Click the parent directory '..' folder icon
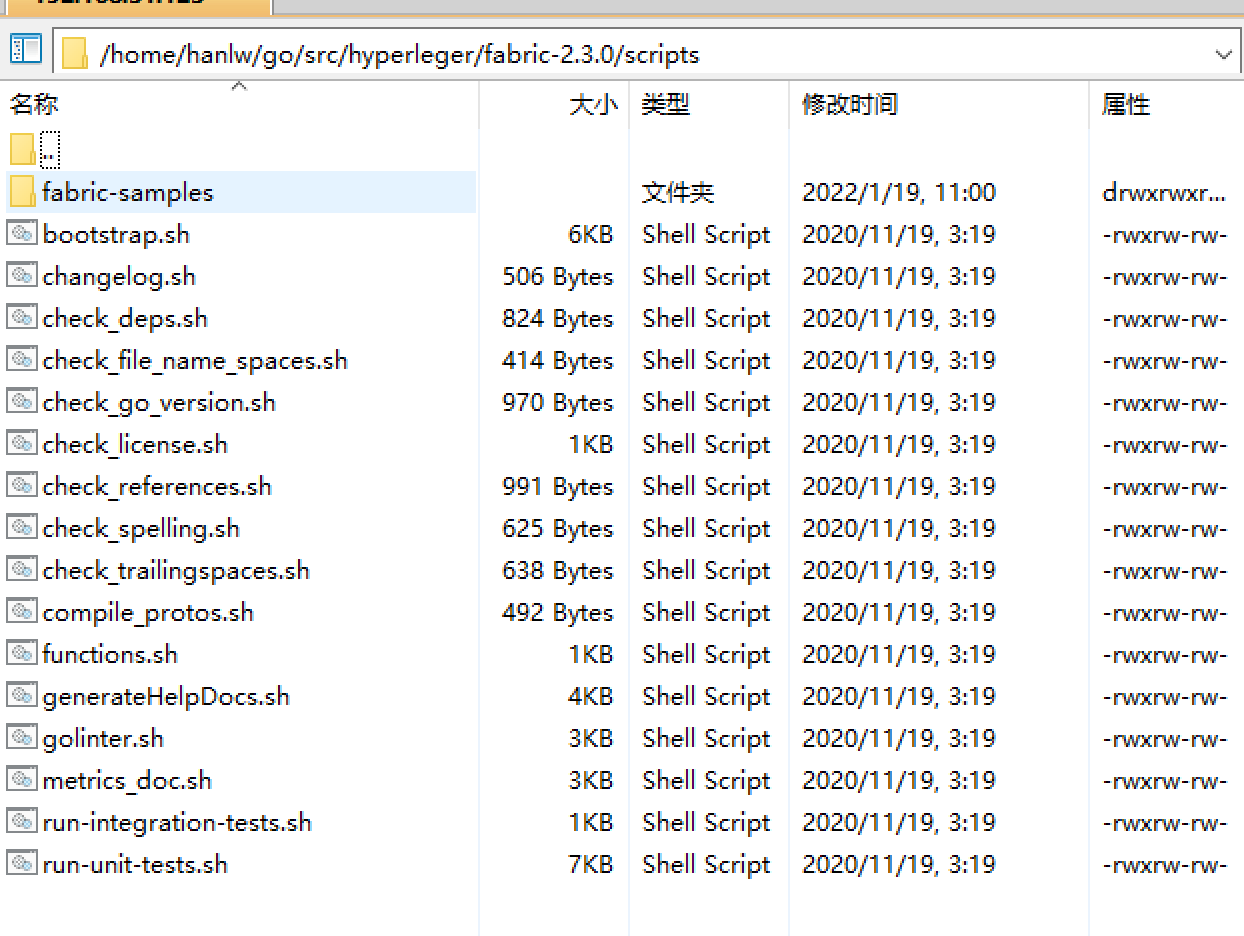Screen dimensions: 1244x936 point(20,149)
